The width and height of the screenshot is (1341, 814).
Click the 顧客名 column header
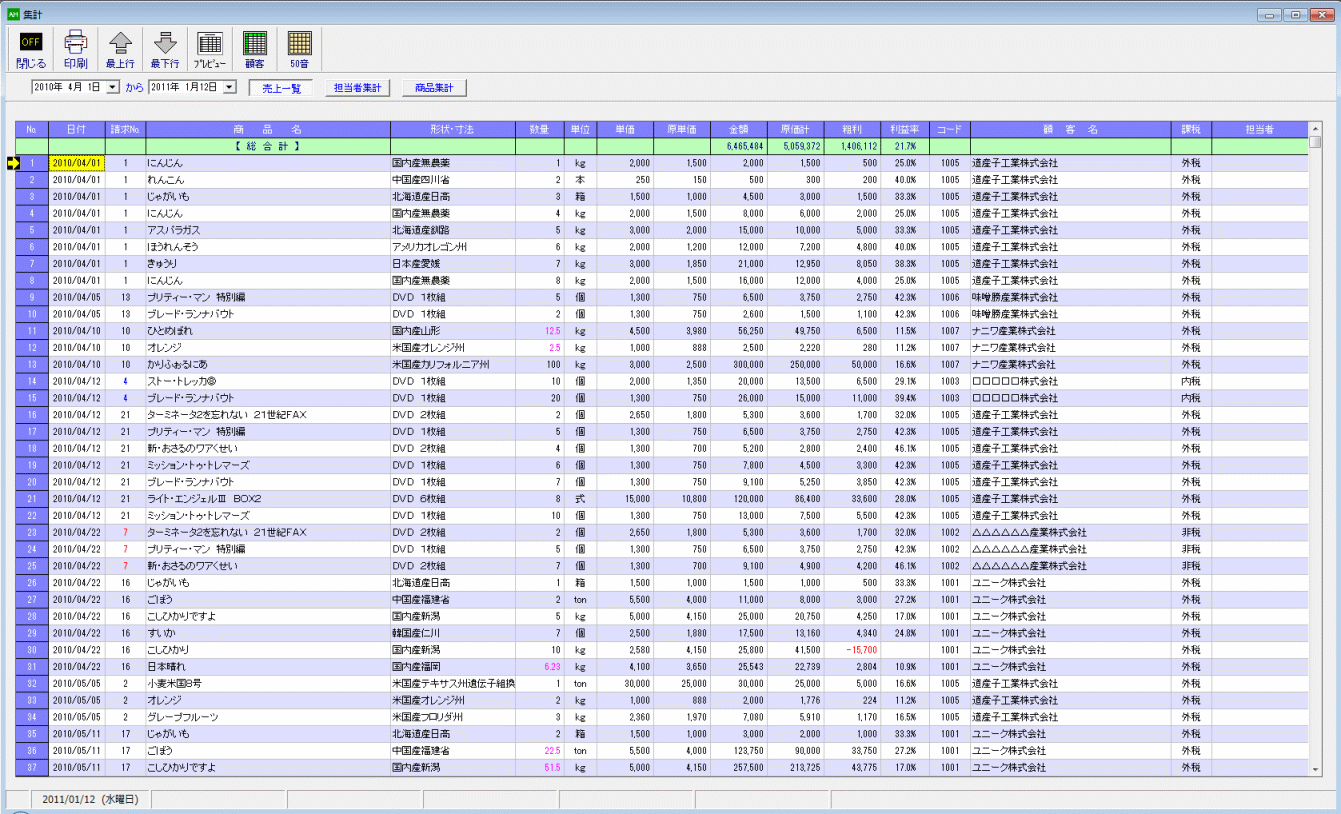(x=1070, y=129)
